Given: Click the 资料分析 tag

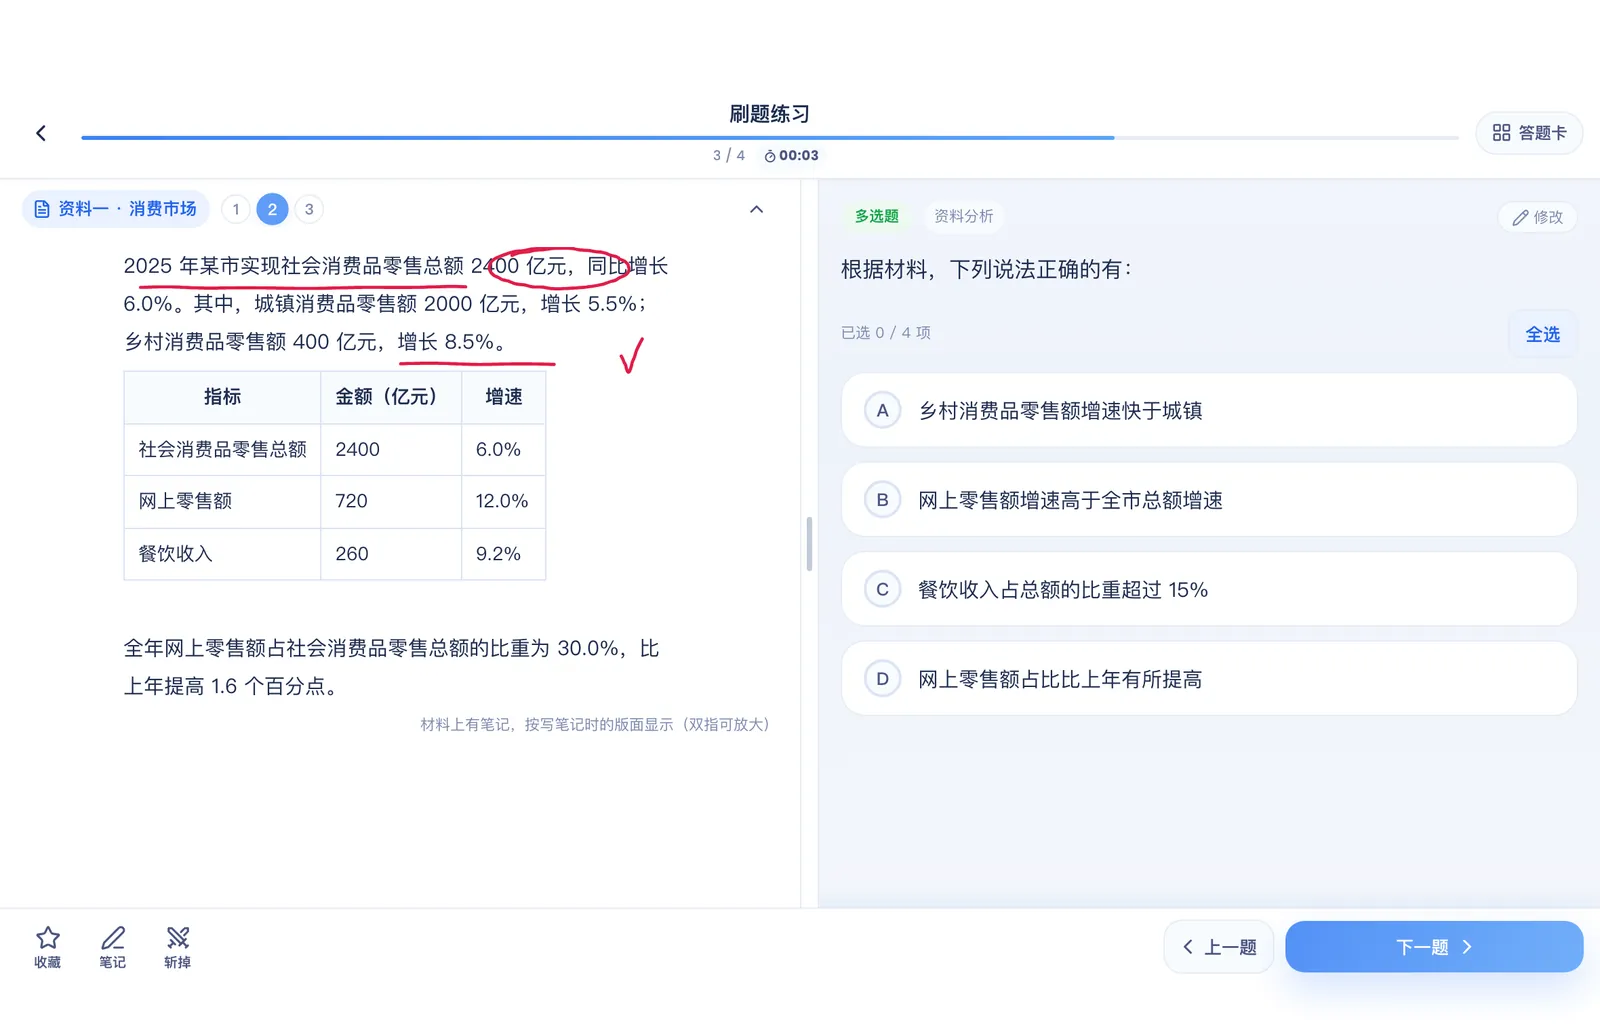Looking at the screenshot, I should coord(964,216).
